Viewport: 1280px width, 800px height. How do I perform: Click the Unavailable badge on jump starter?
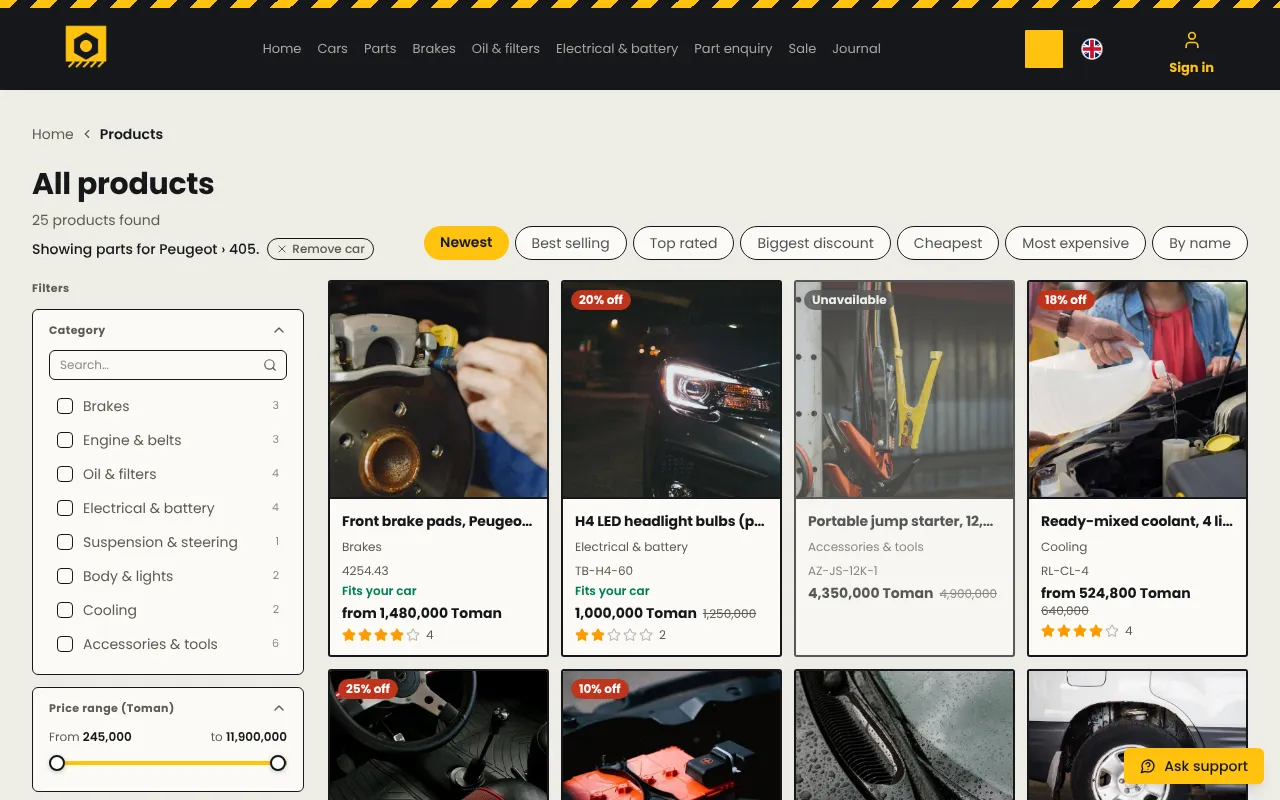coord(849,300)
